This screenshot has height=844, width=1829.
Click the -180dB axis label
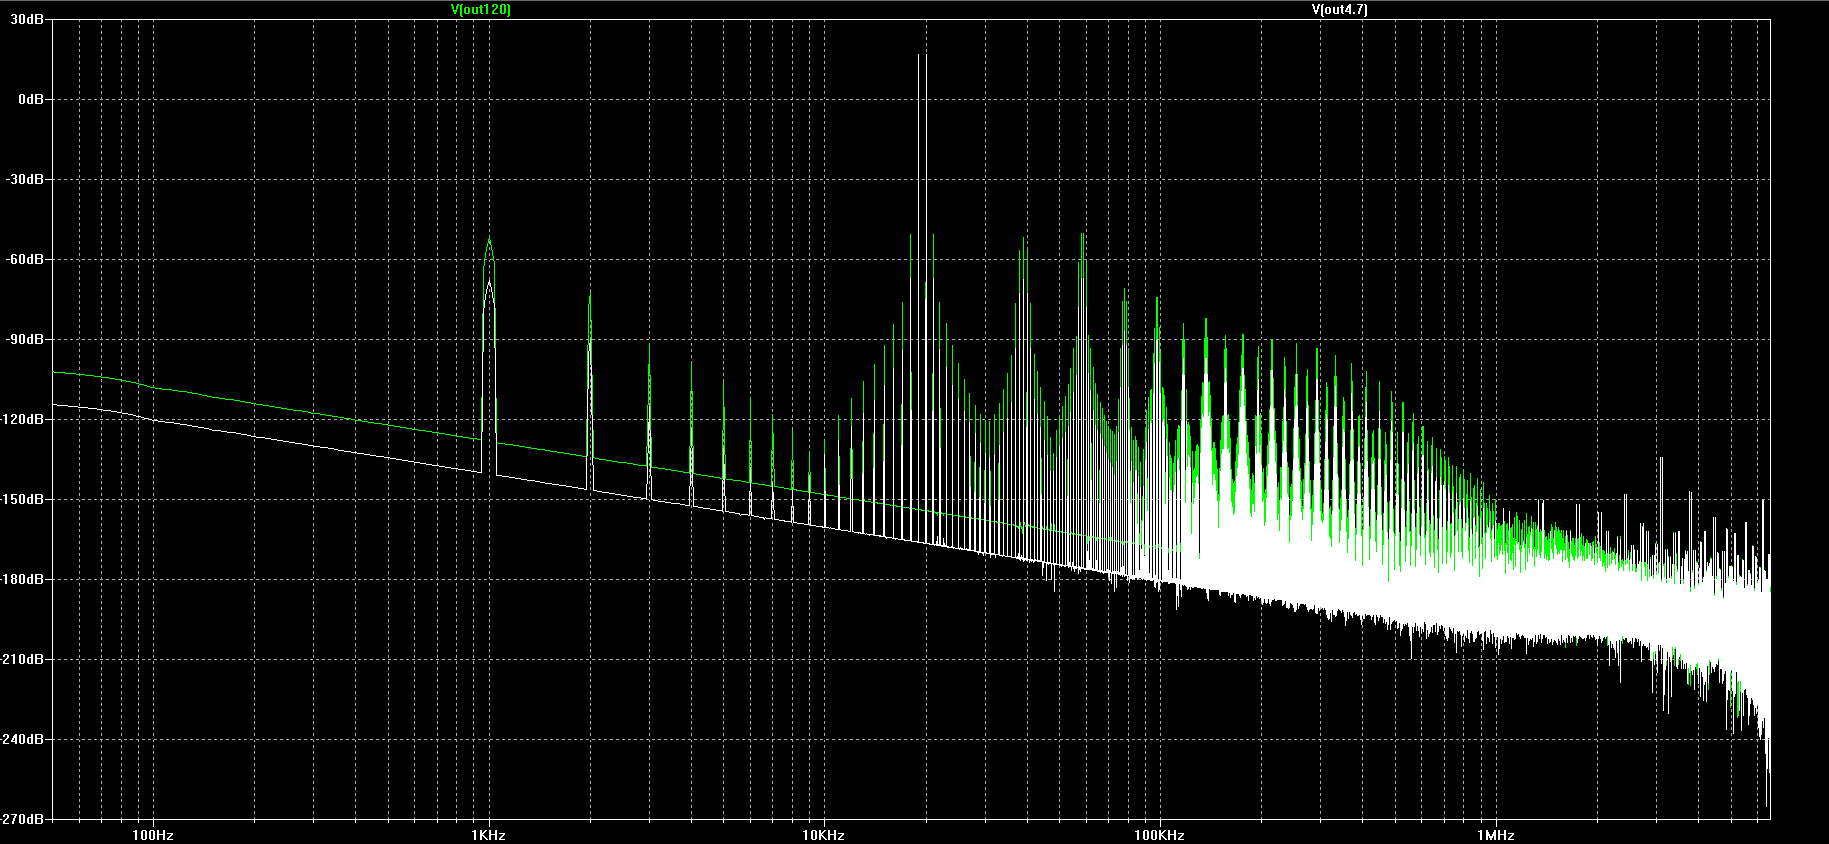(x=24, y=580)
